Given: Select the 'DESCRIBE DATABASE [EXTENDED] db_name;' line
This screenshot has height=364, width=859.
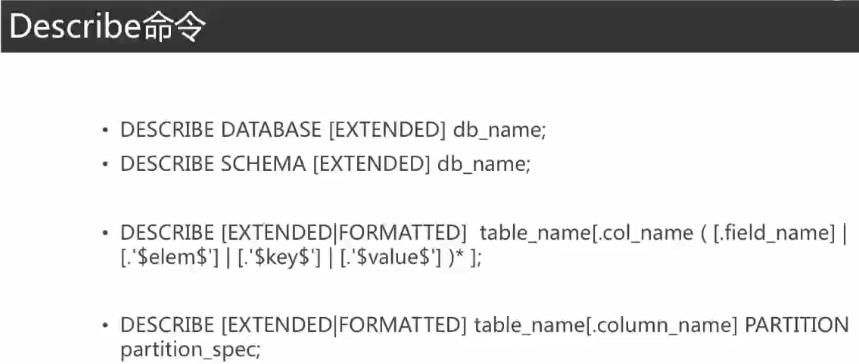Looking at the screenshot, I should [x=333, y=130].
